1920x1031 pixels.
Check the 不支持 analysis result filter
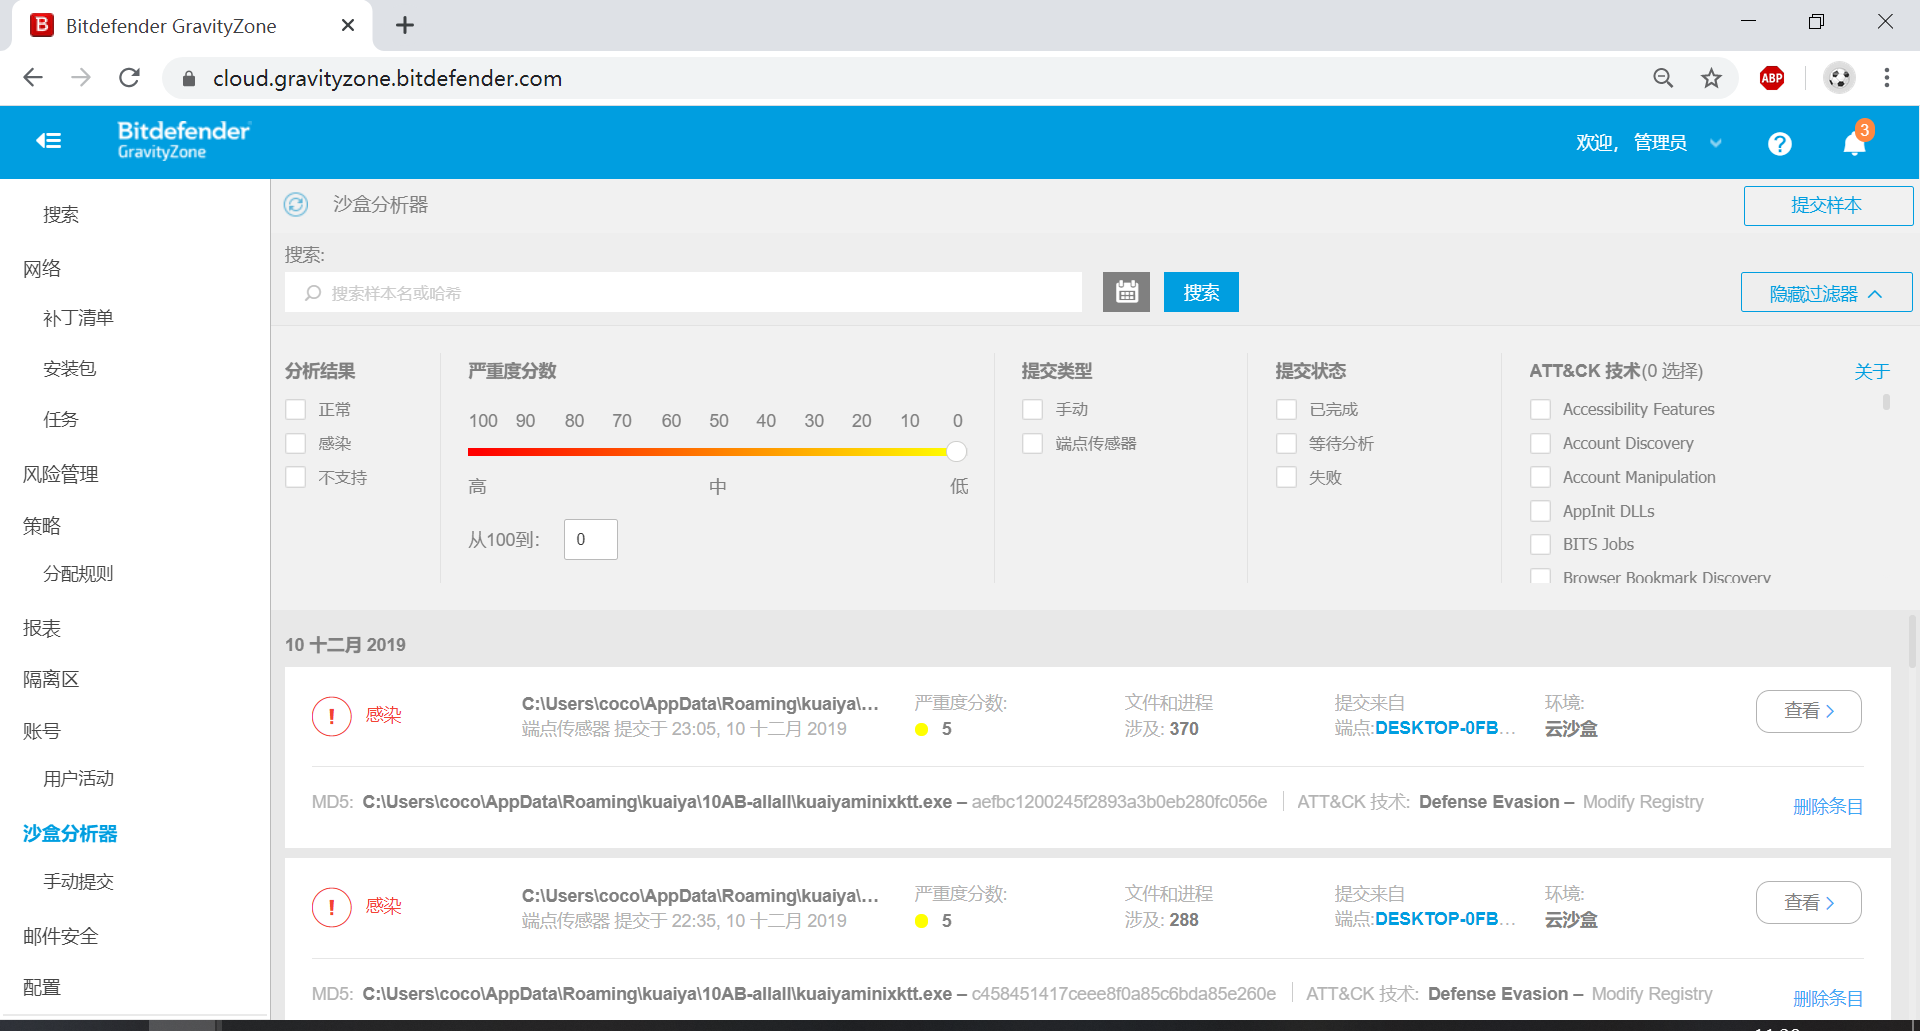click(296, 478)
